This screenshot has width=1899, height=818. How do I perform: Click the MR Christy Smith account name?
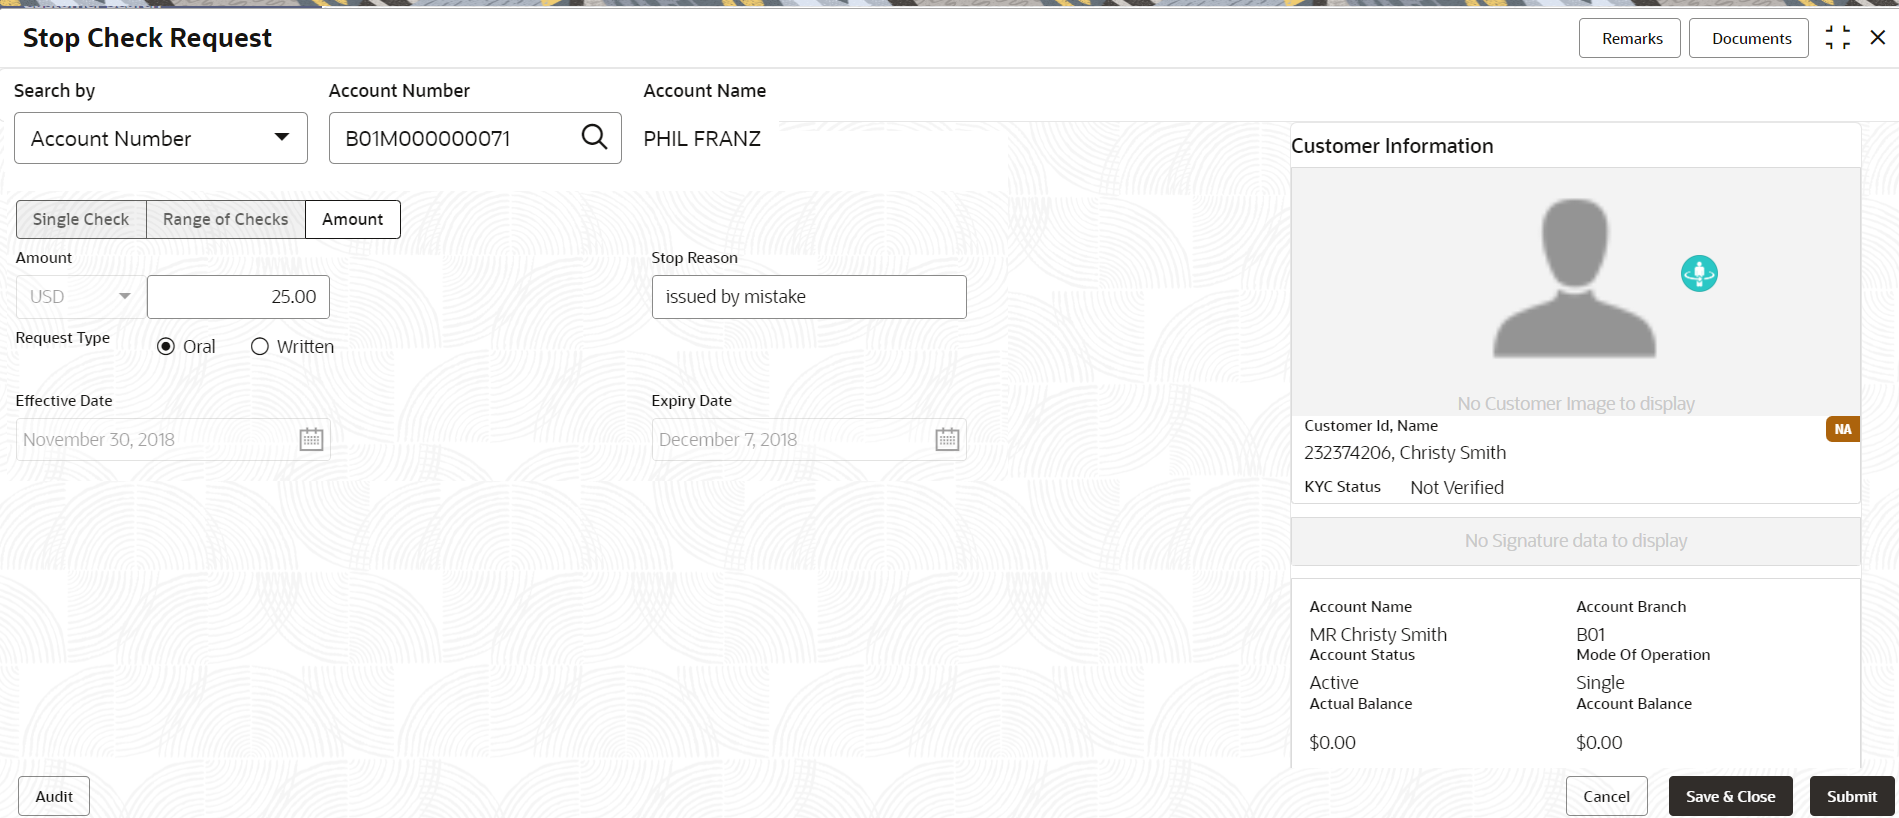(1378, 635)
